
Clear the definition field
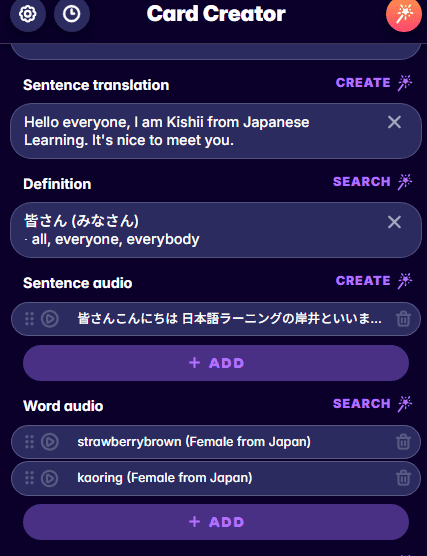[x=394, y=222]
